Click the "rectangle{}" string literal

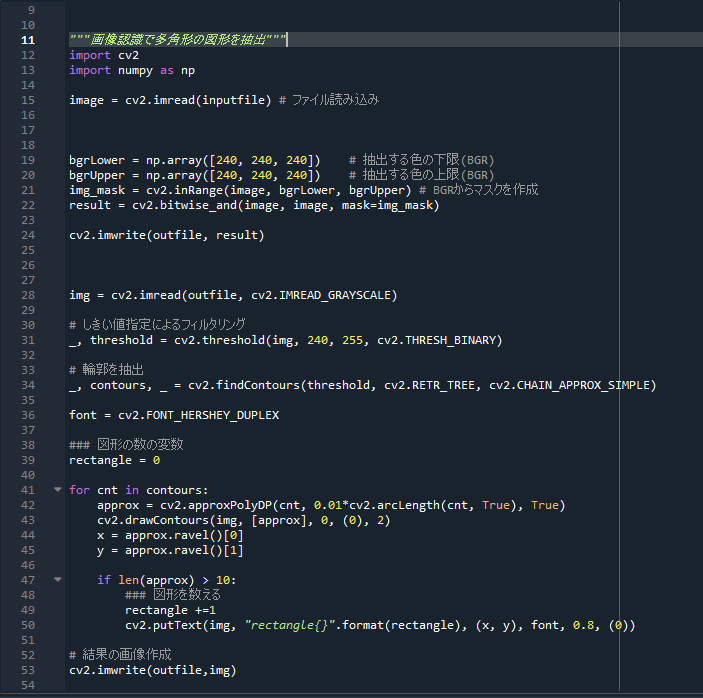[x=290, y=625]
